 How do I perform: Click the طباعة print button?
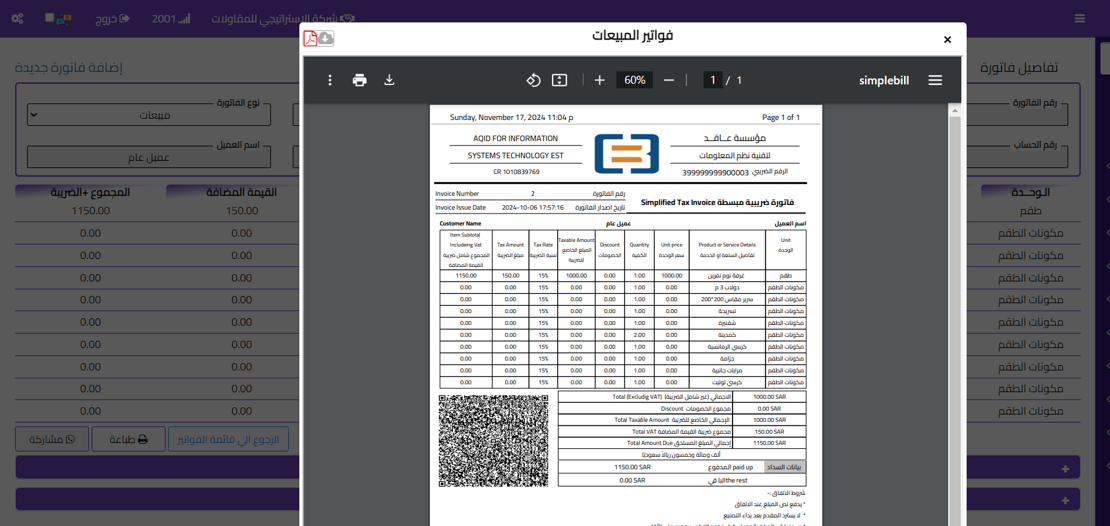128,440
